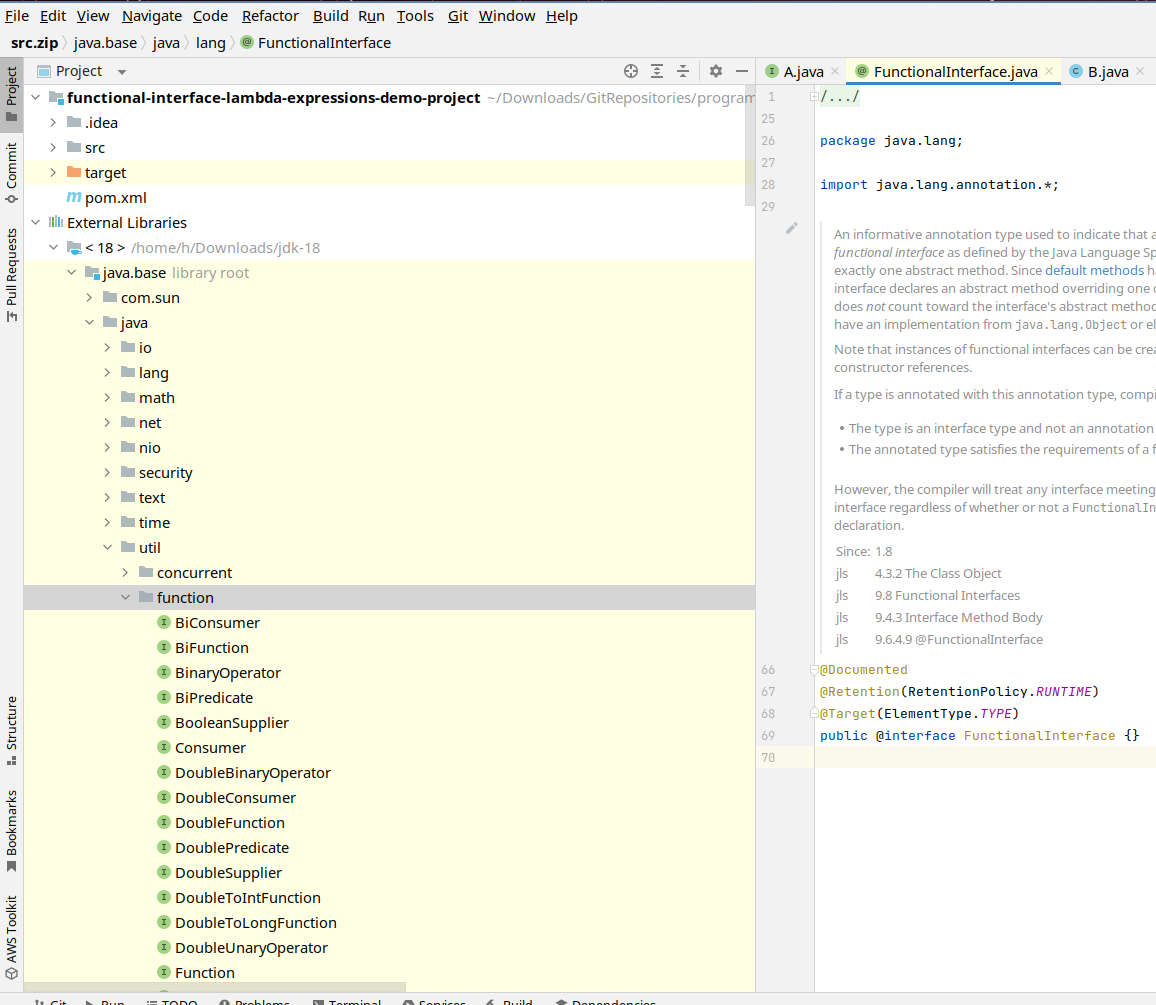Open Project panel options gear
Screen dimensions: 1156x1005
[x=716, y=71]
